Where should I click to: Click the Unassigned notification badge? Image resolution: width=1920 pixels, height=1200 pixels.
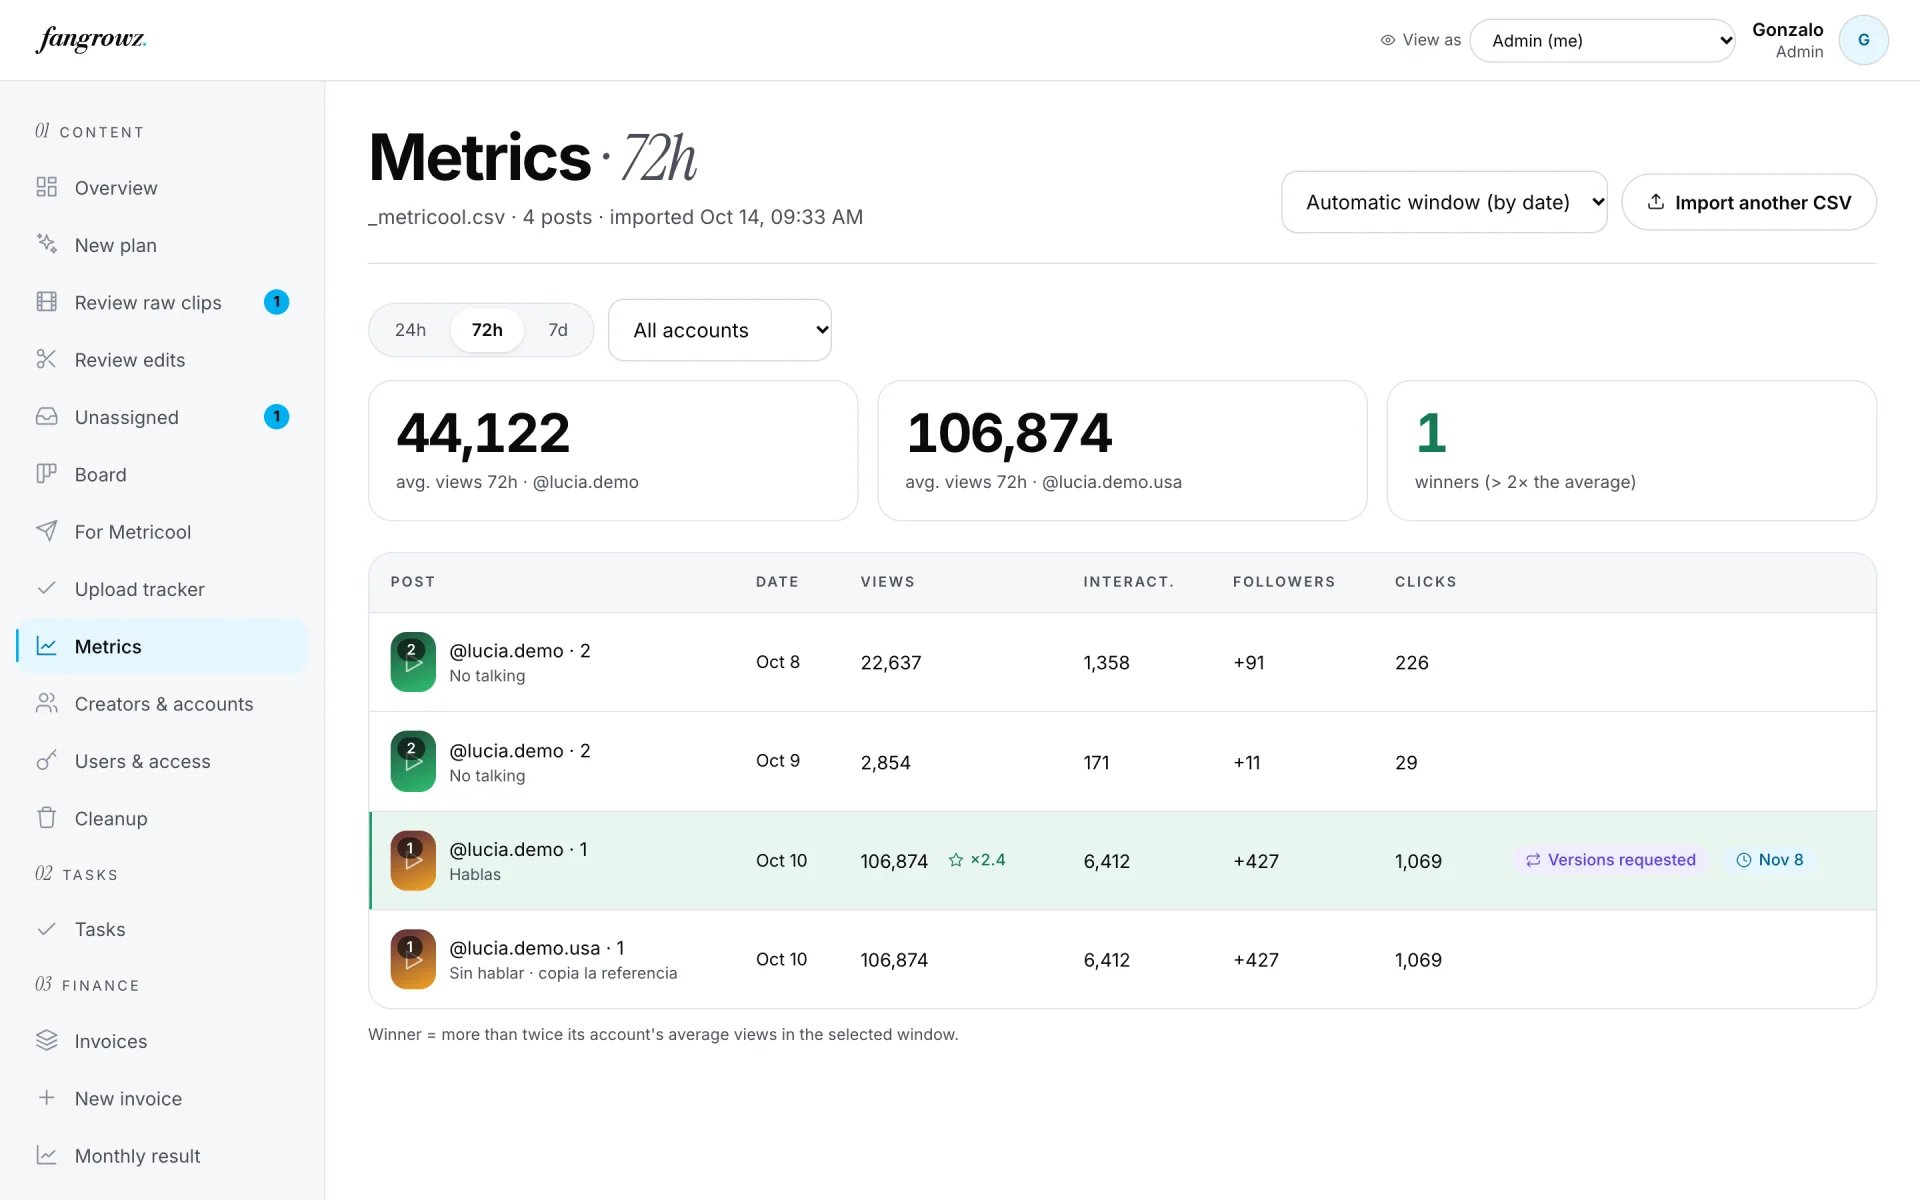276,416
